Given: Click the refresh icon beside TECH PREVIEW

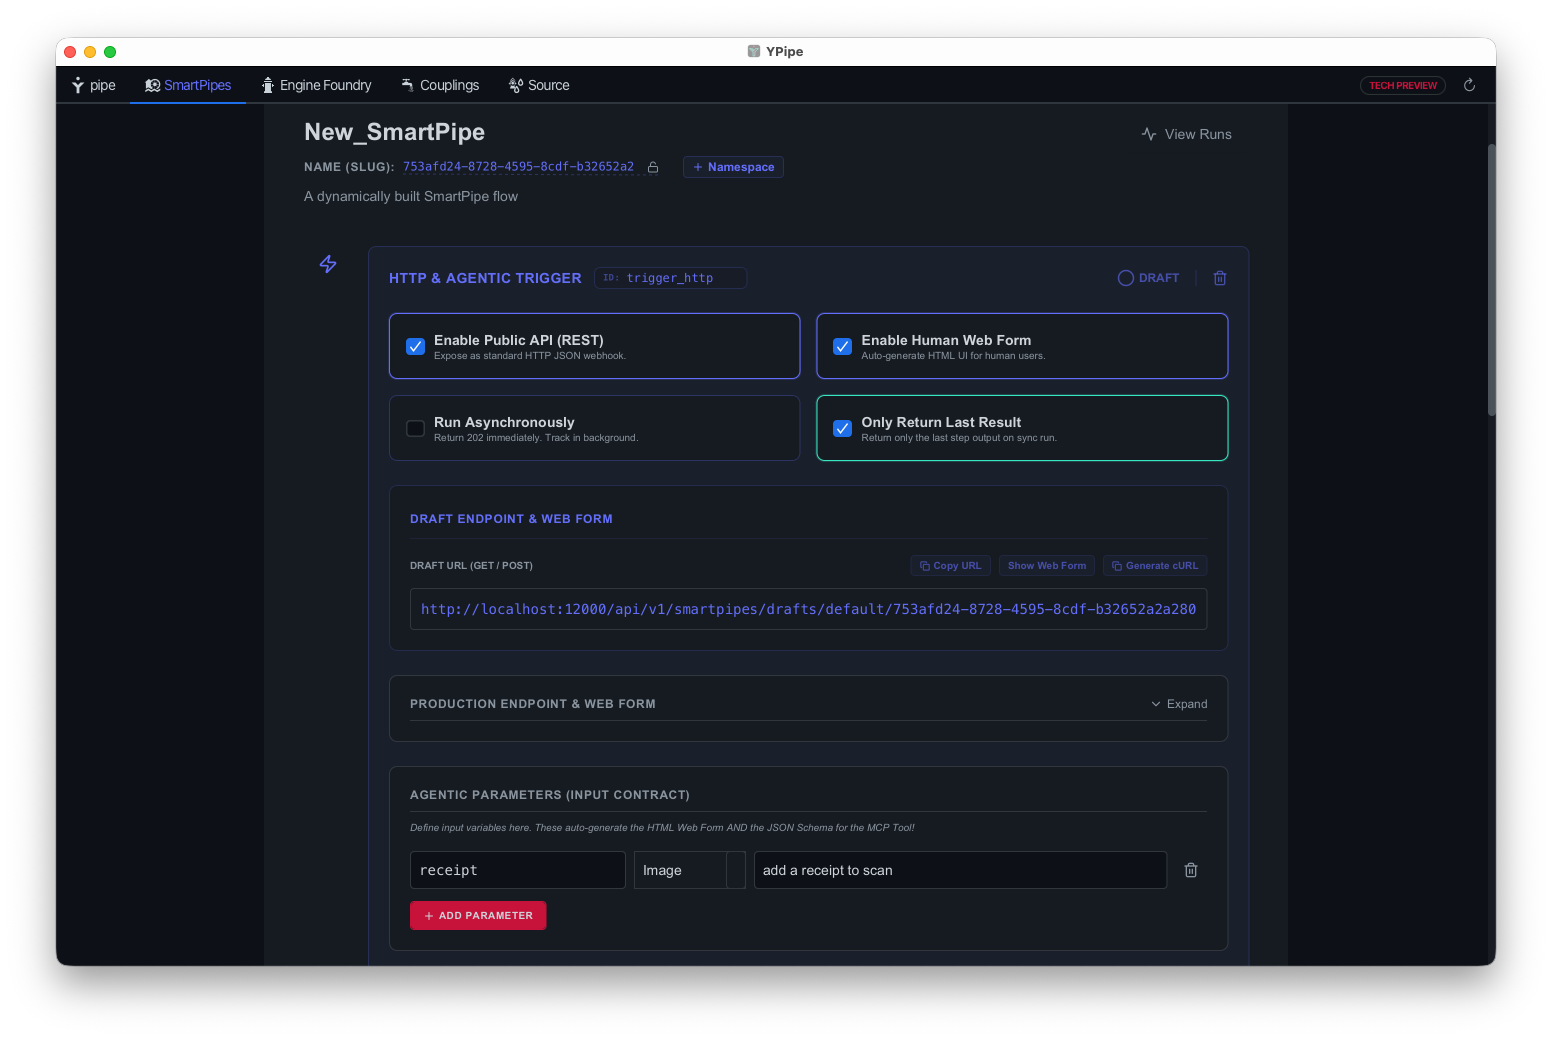Looking at the screenshot, I should (x=1469, y=85).
